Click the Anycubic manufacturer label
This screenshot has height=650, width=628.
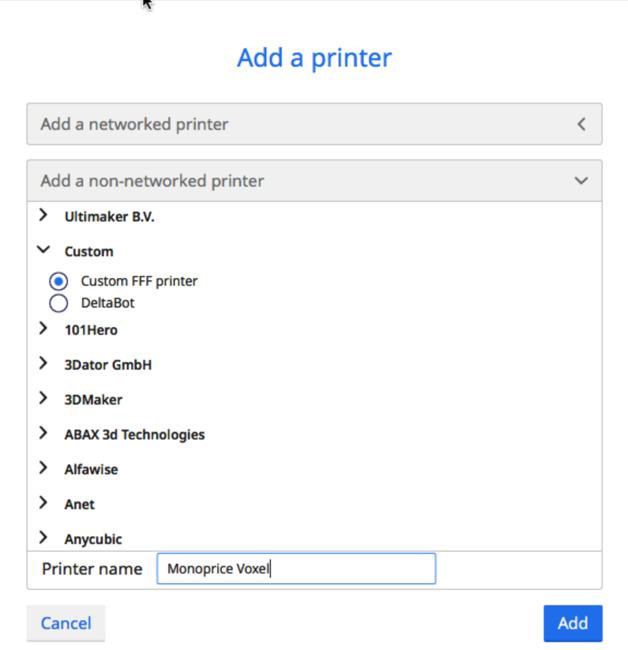(x=93, y=539)
